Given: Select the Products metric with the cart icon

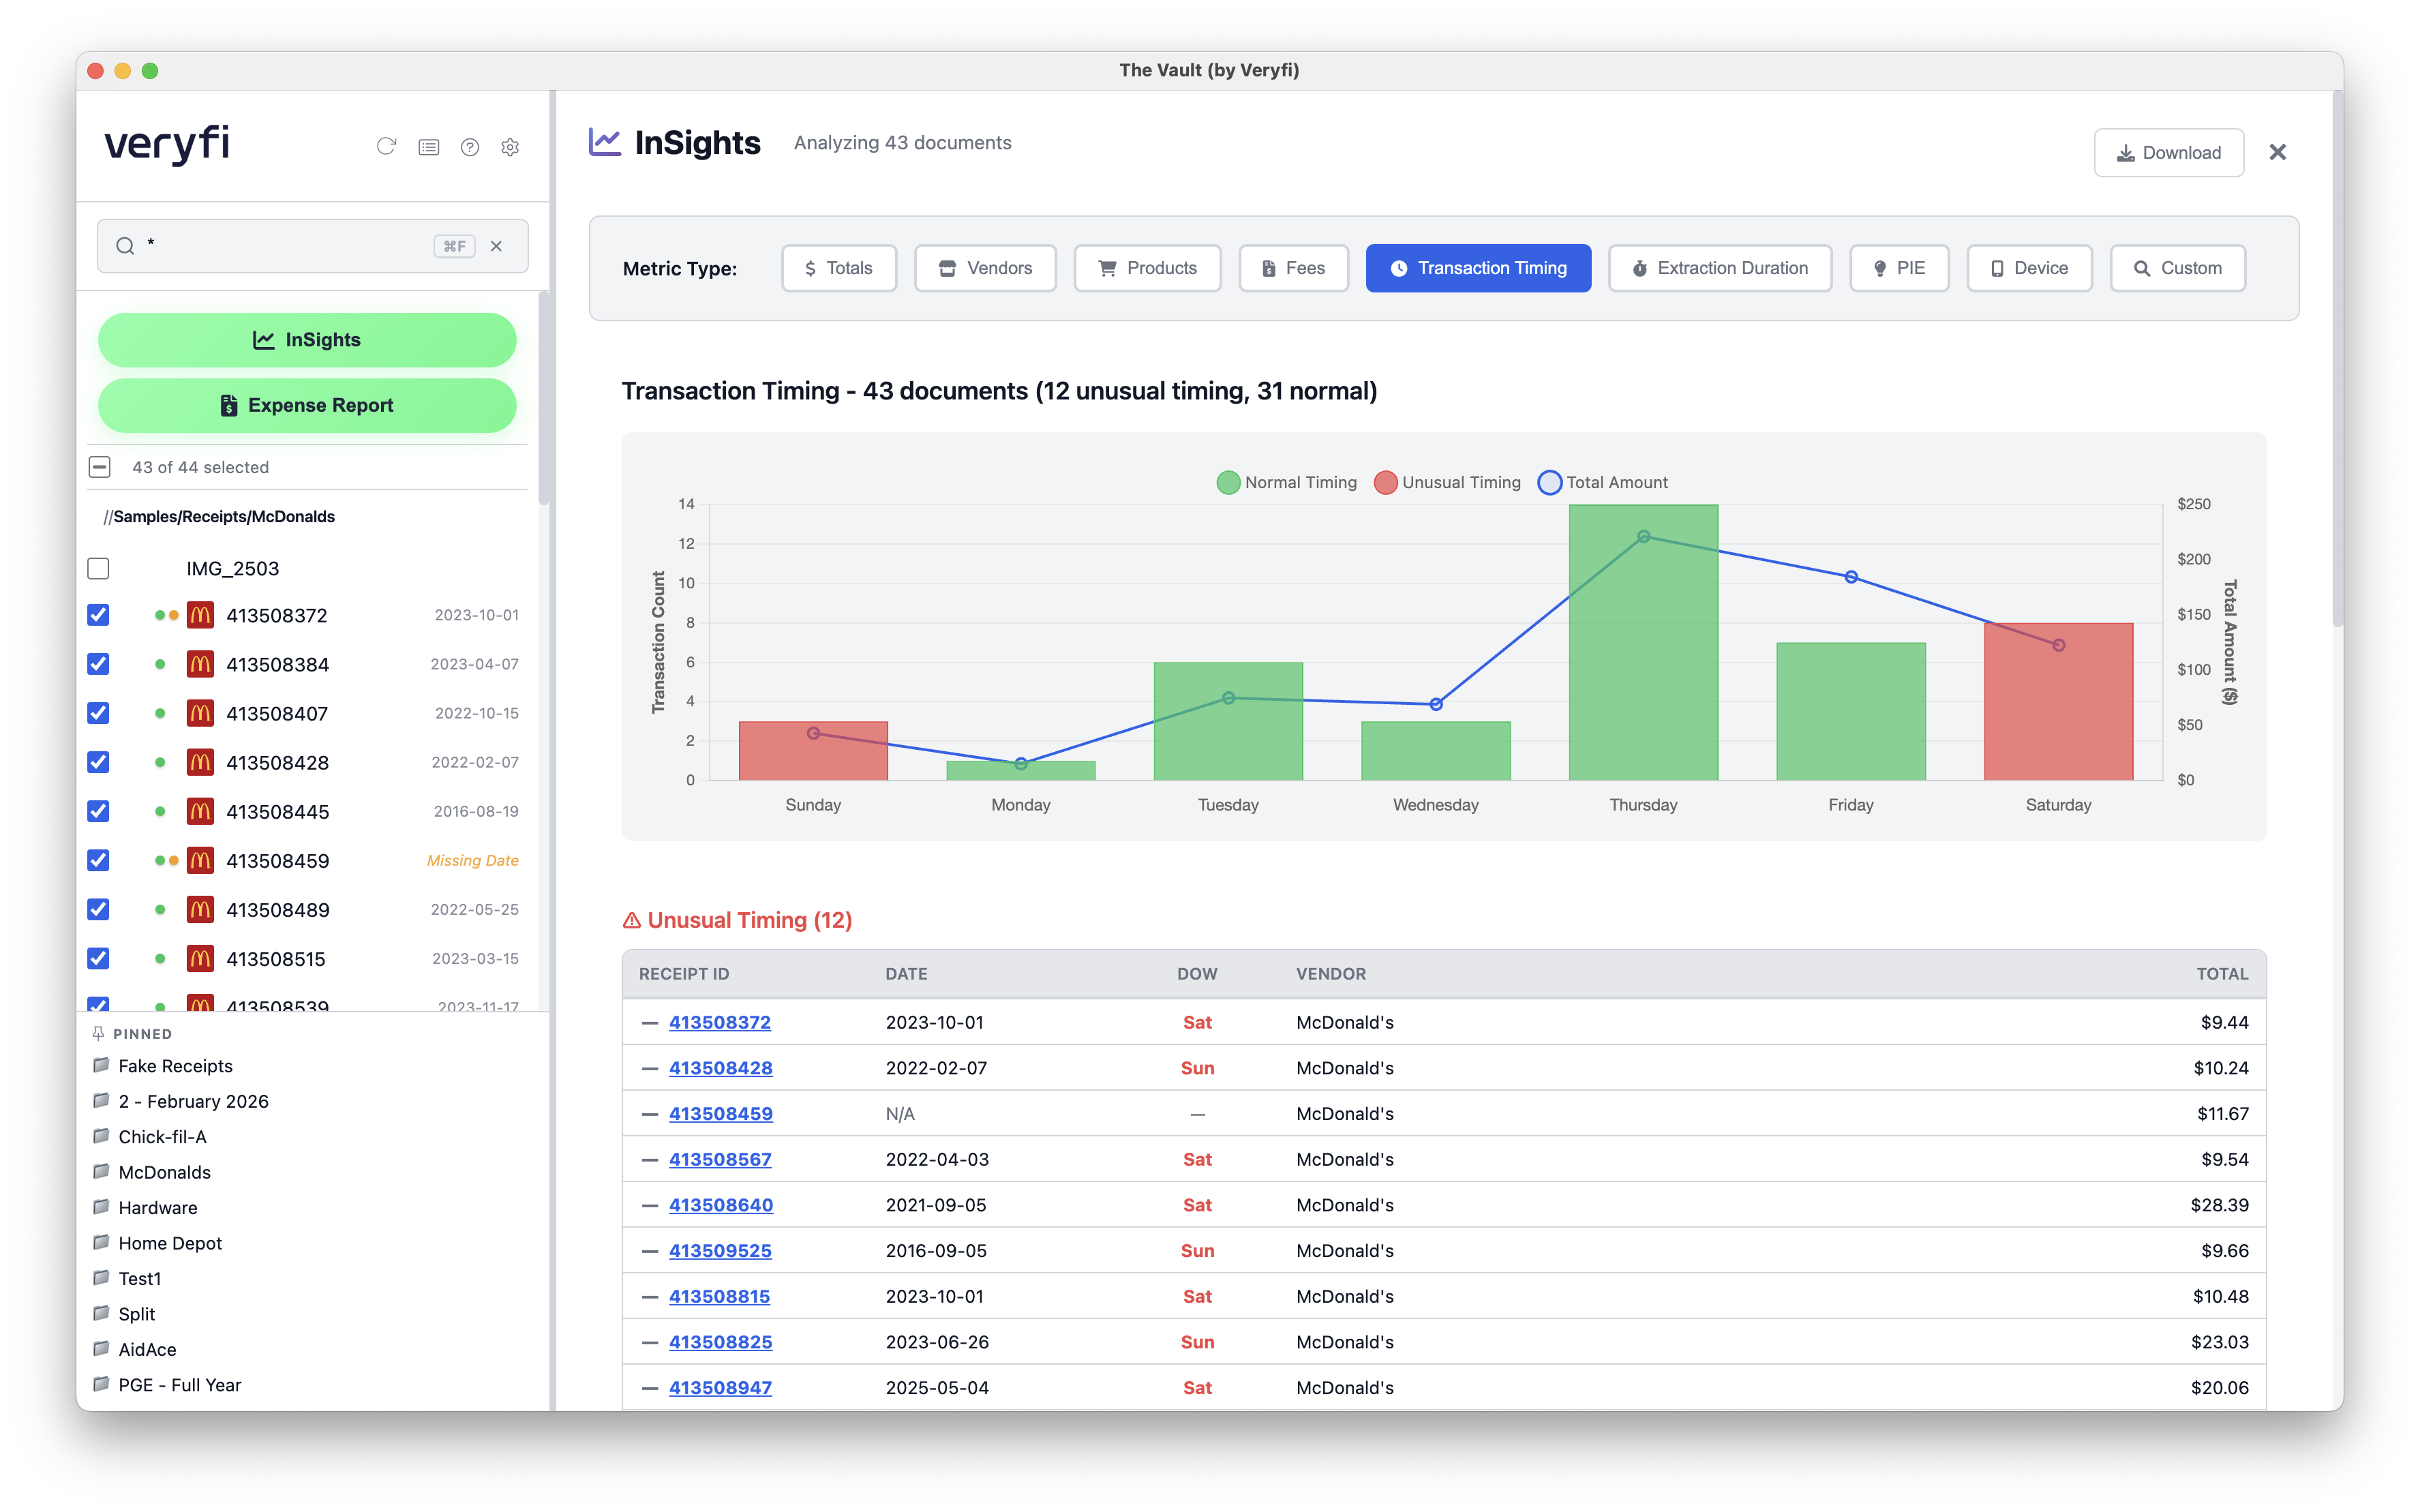Looking at the screenshot, I should click(x=1147, y=268).
